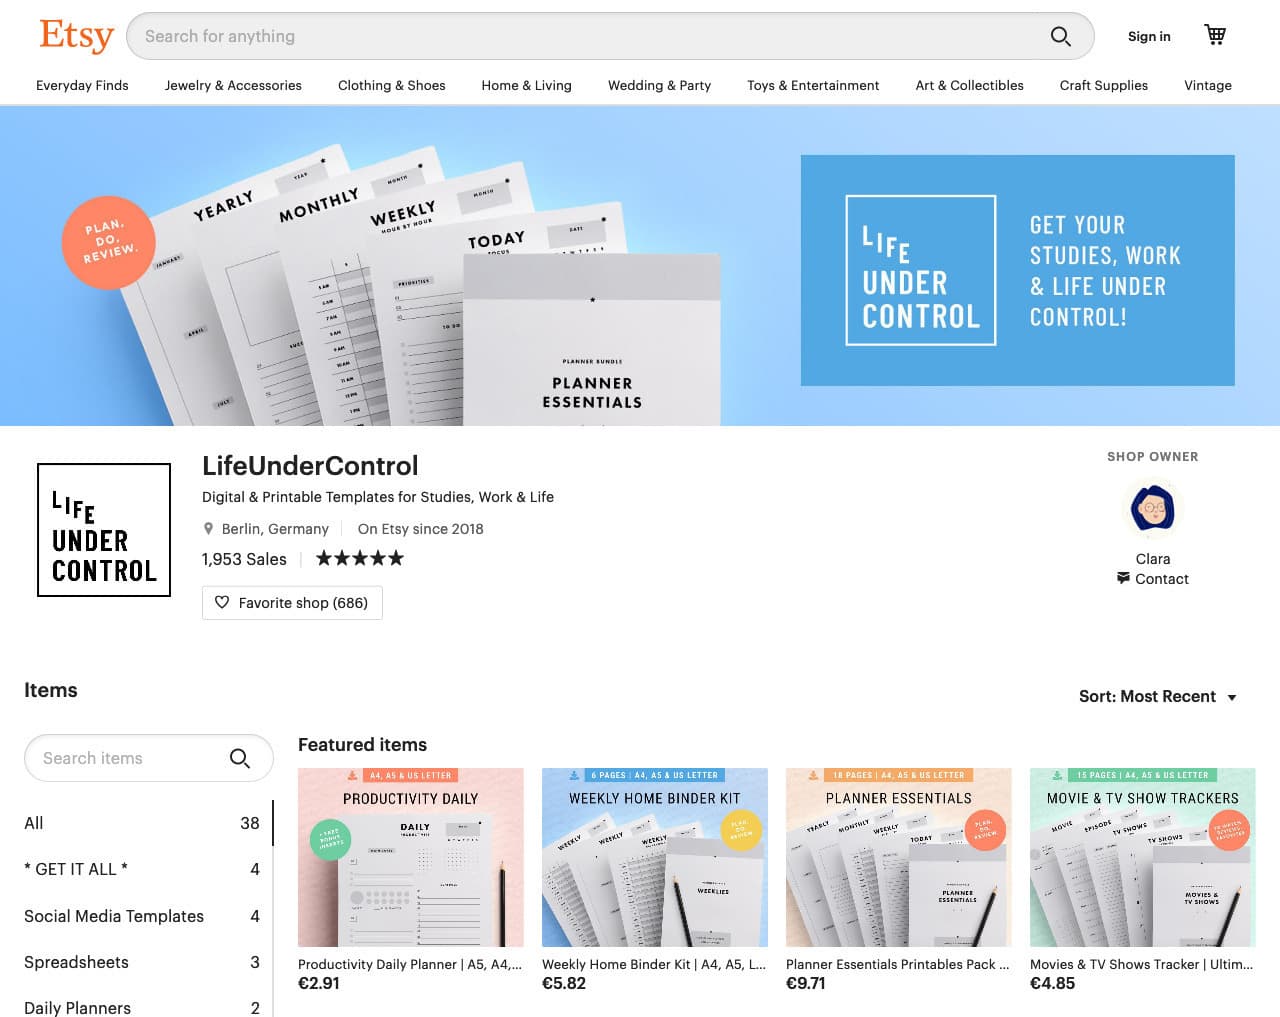The height and width of the screenshot is (1017, 1280).
Task: Click the Sign in link
Action: pos(1148,36)
